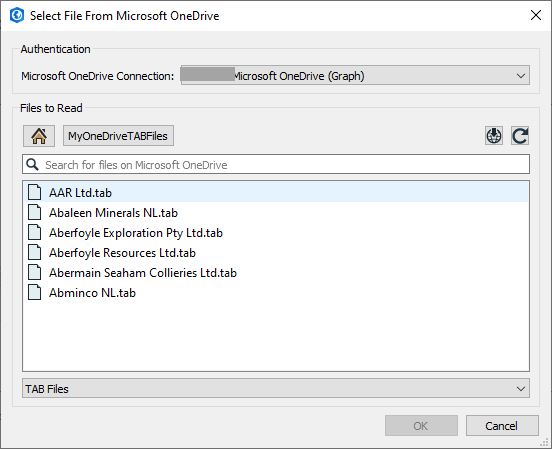Click the file icon beside AAR Ltd.tab
Screen dimensions: 552x449
tap(34, 193)
